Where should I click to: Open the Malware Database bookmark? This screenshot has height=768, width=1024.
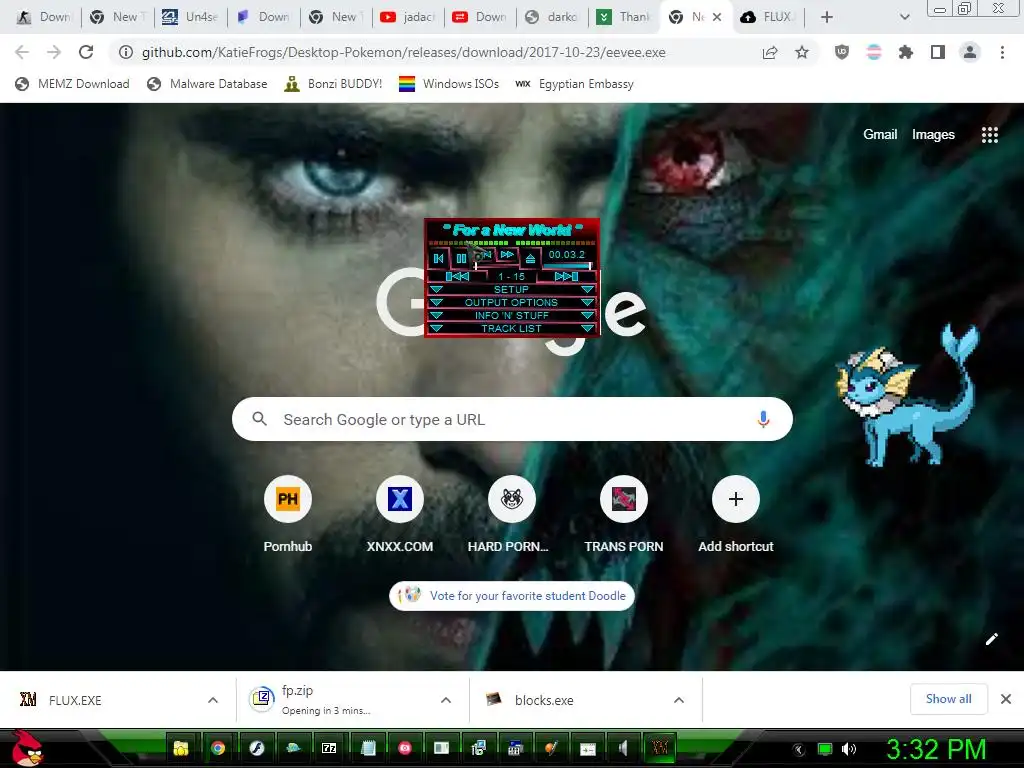click(x=207, y=84)
